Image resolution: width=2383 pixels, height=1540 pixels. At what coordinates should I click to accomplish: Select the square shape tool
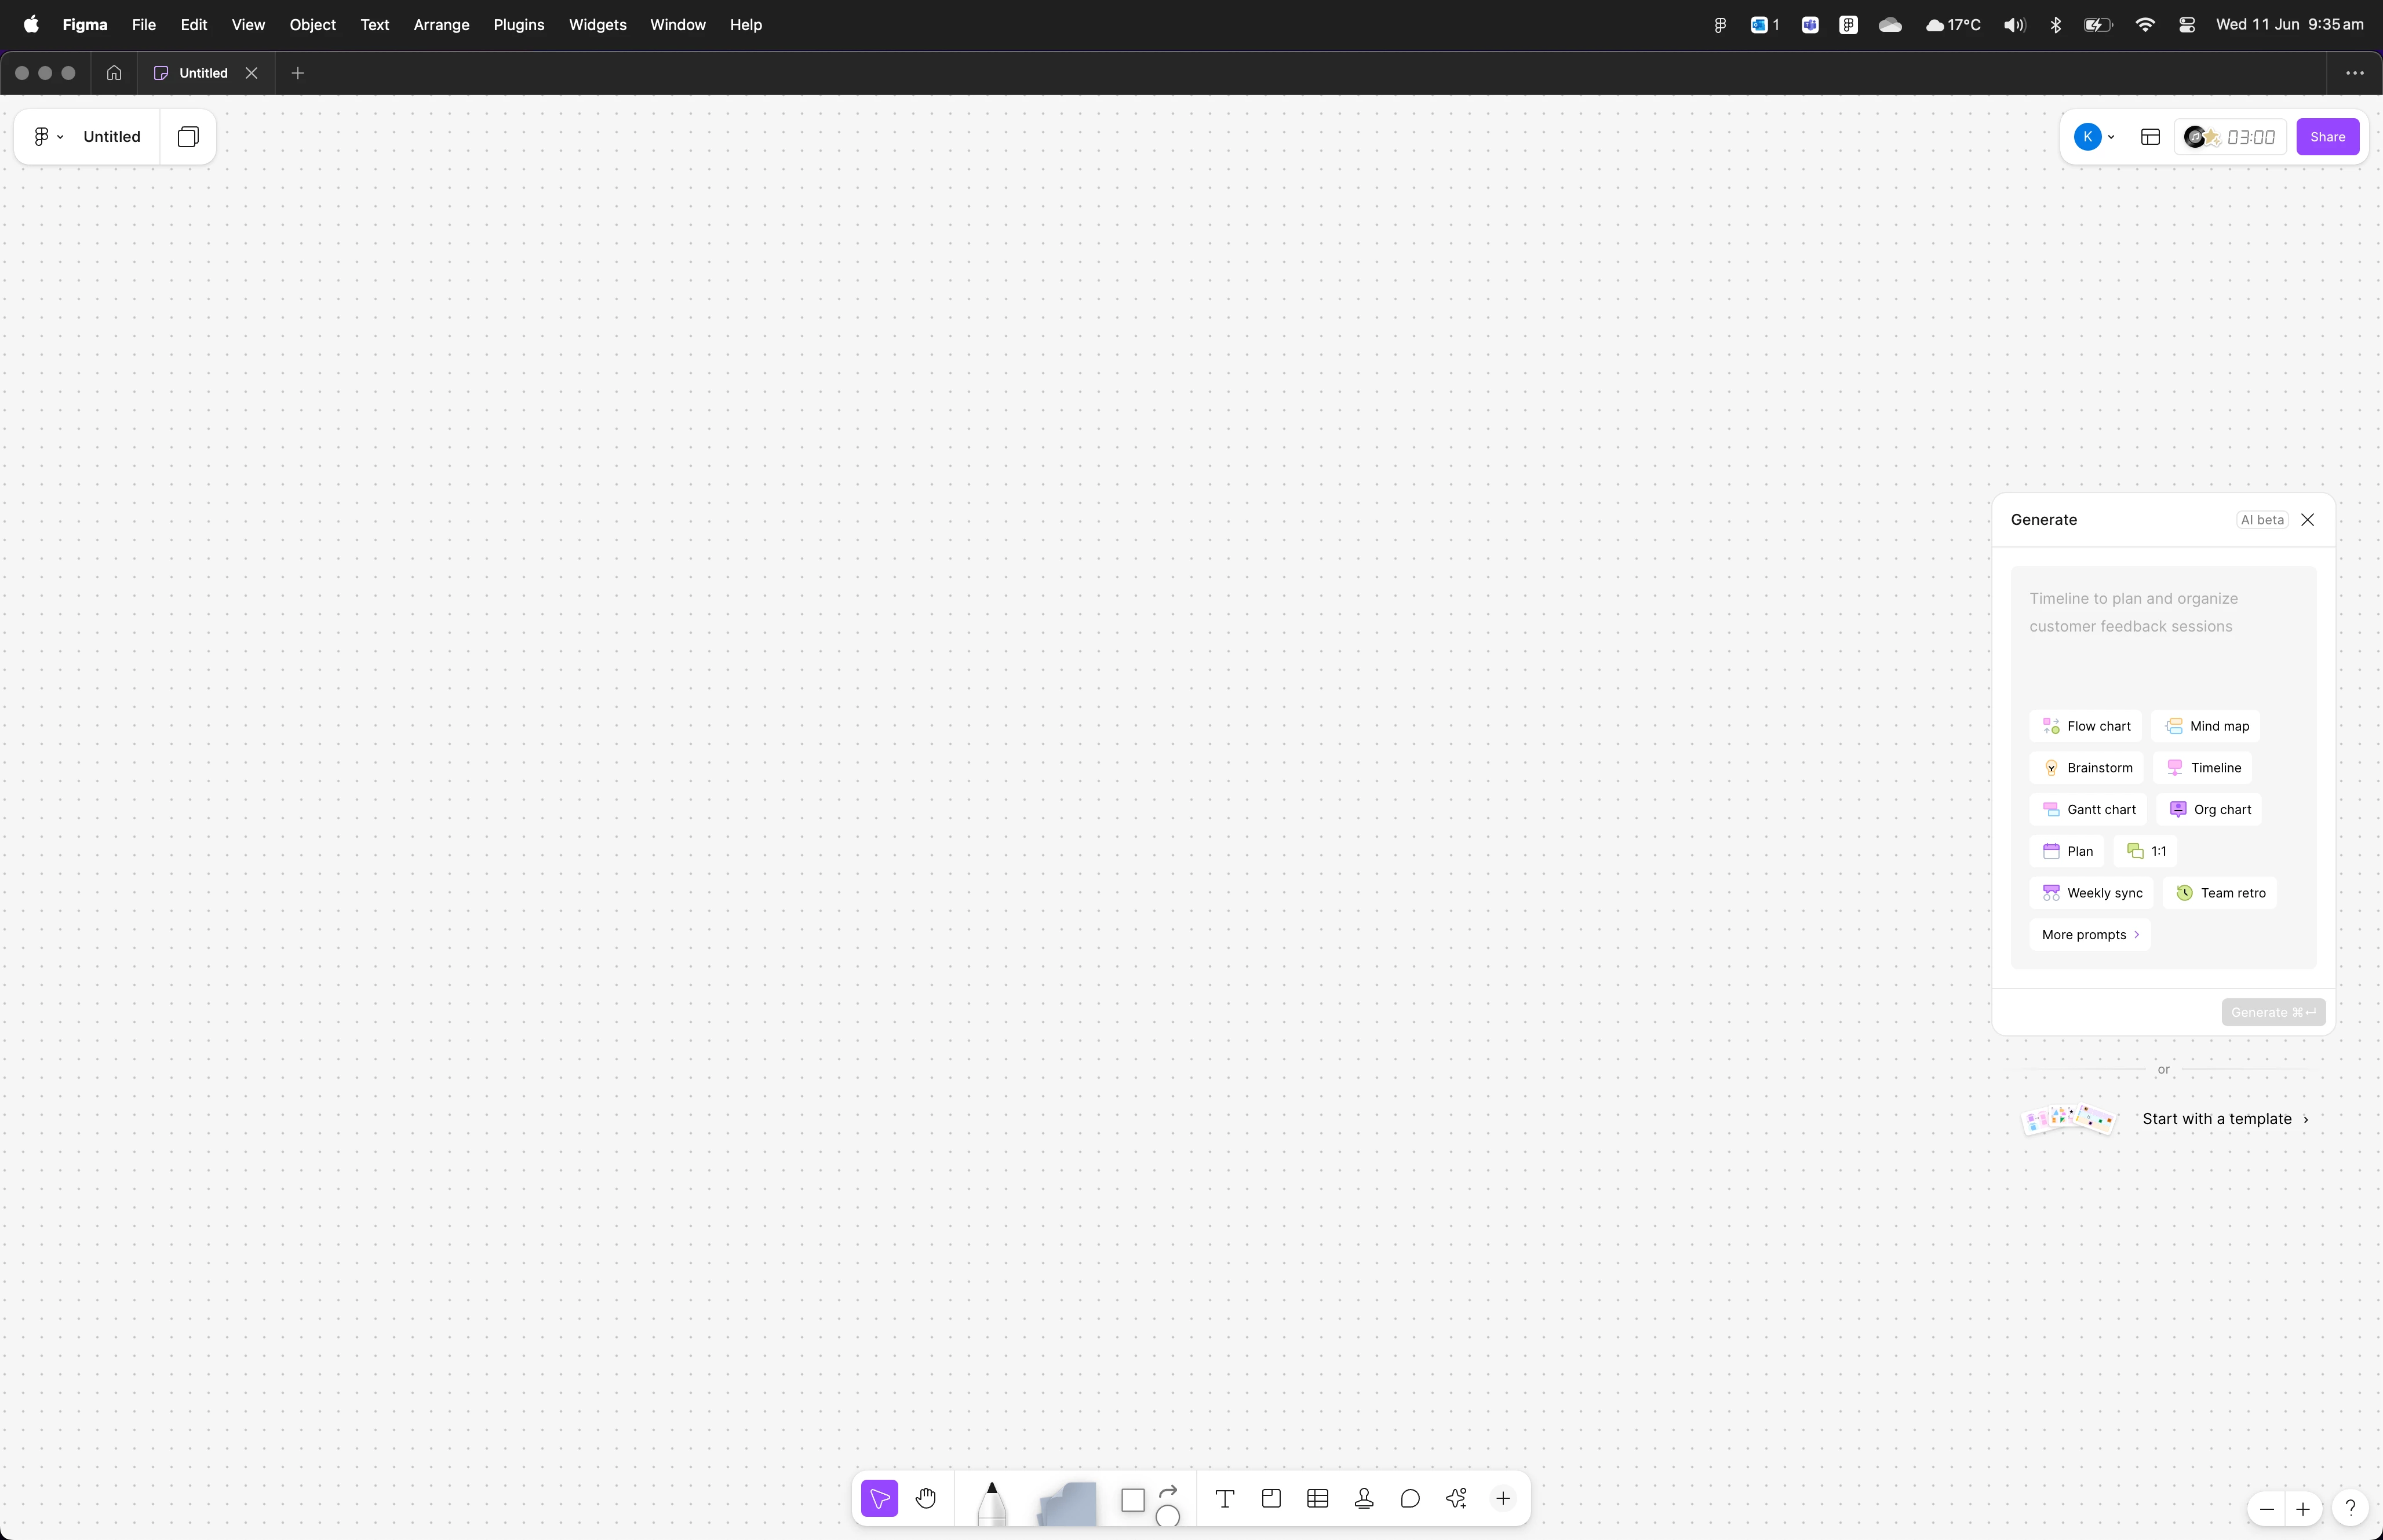(1132, 1500)
